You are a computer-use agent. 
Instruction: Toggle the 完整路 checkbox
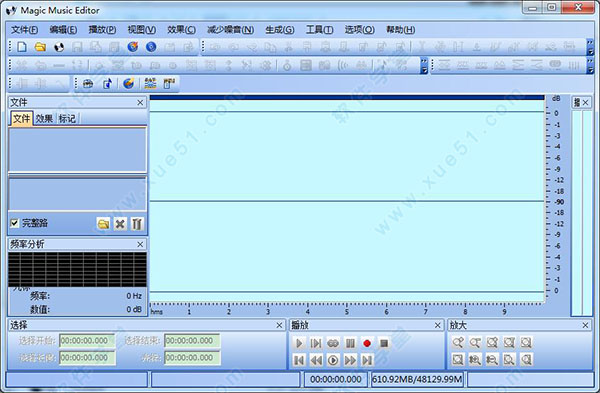[x=15, y=223]
